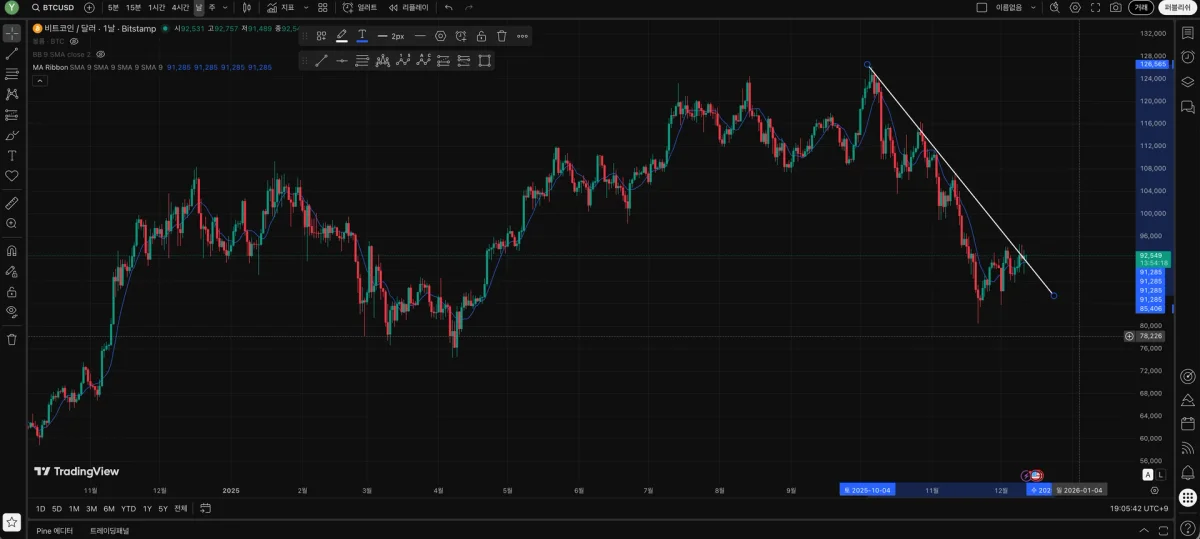Select the 날 daily interval
1200x539 pixels.
tap(199, 7)
